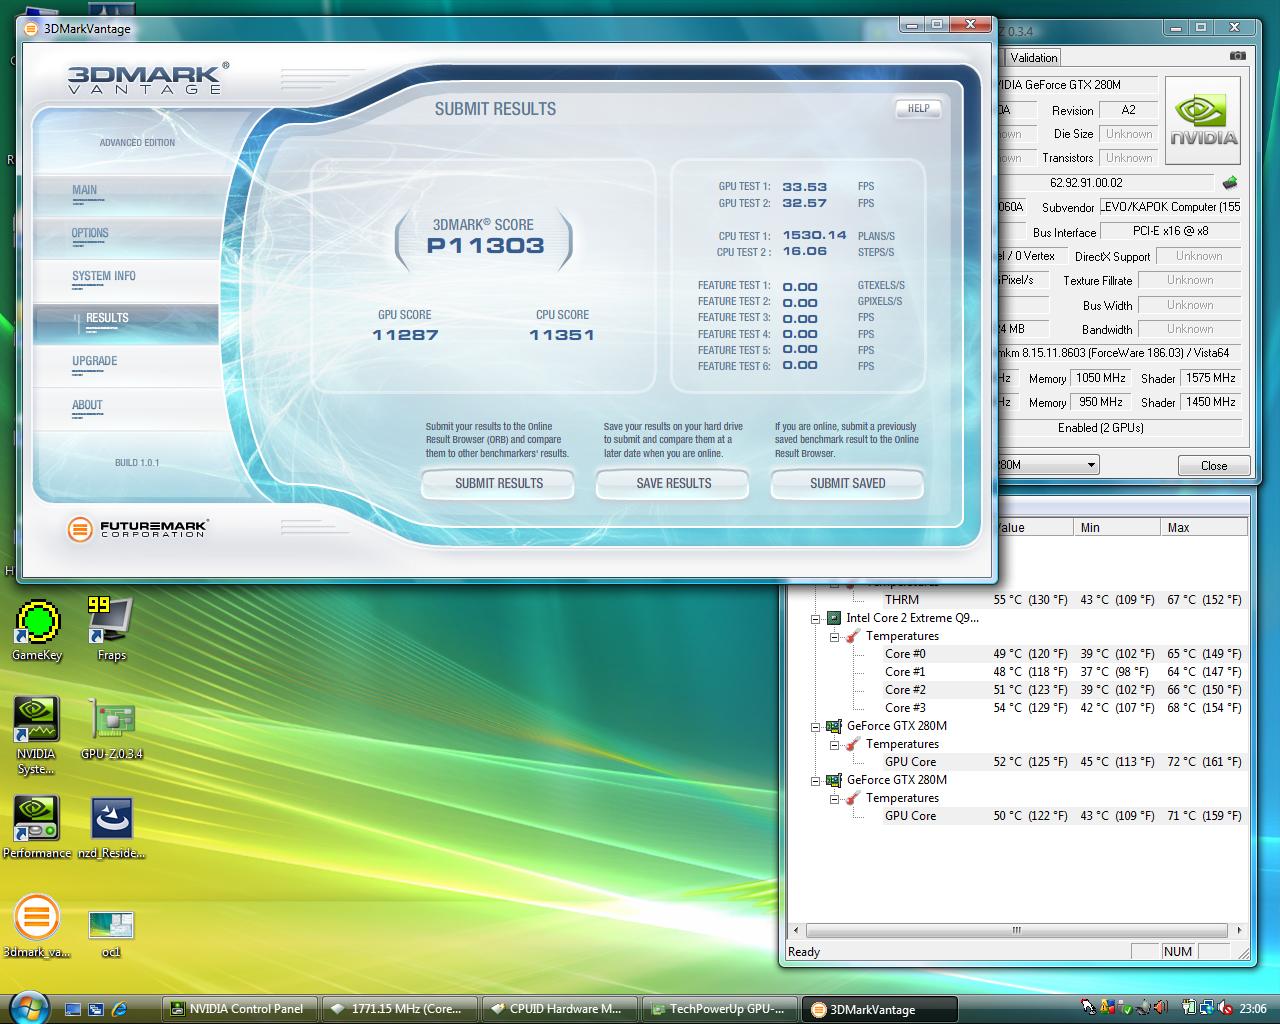
Task: Click the BIOS version field 62.92.91.00.02
Action: tap(1107, 183)
